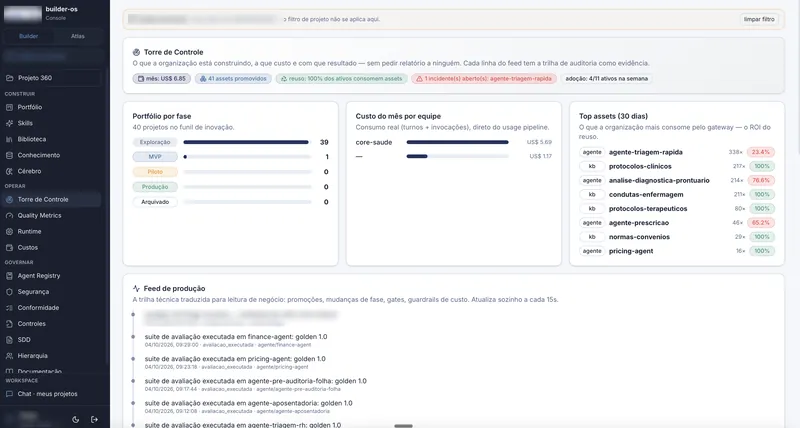The image size is (800, 428).
Task: Click the Segurança shield icon
Action: click(x=9, y=292)
